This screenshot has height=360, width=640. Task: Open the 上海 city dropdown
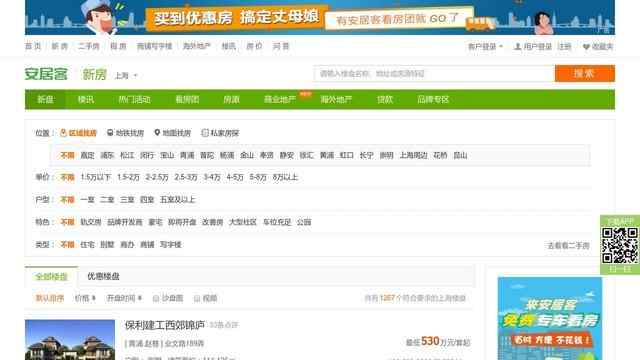[x=126, y=76]
